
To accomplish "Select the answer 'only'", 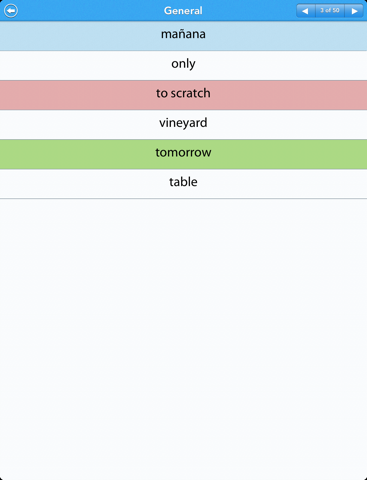I will [183, 65].
